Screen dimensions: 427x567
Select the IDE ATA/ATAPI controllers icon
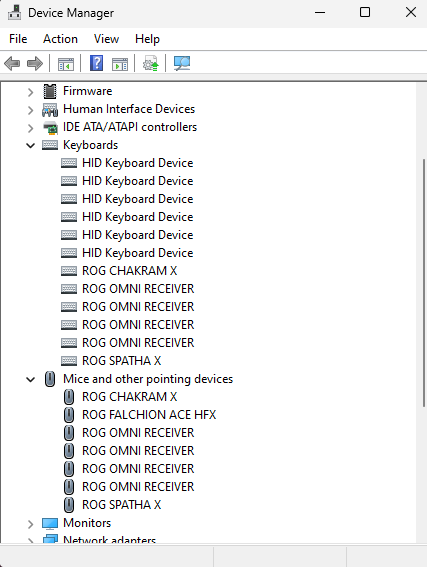(50, 128)
